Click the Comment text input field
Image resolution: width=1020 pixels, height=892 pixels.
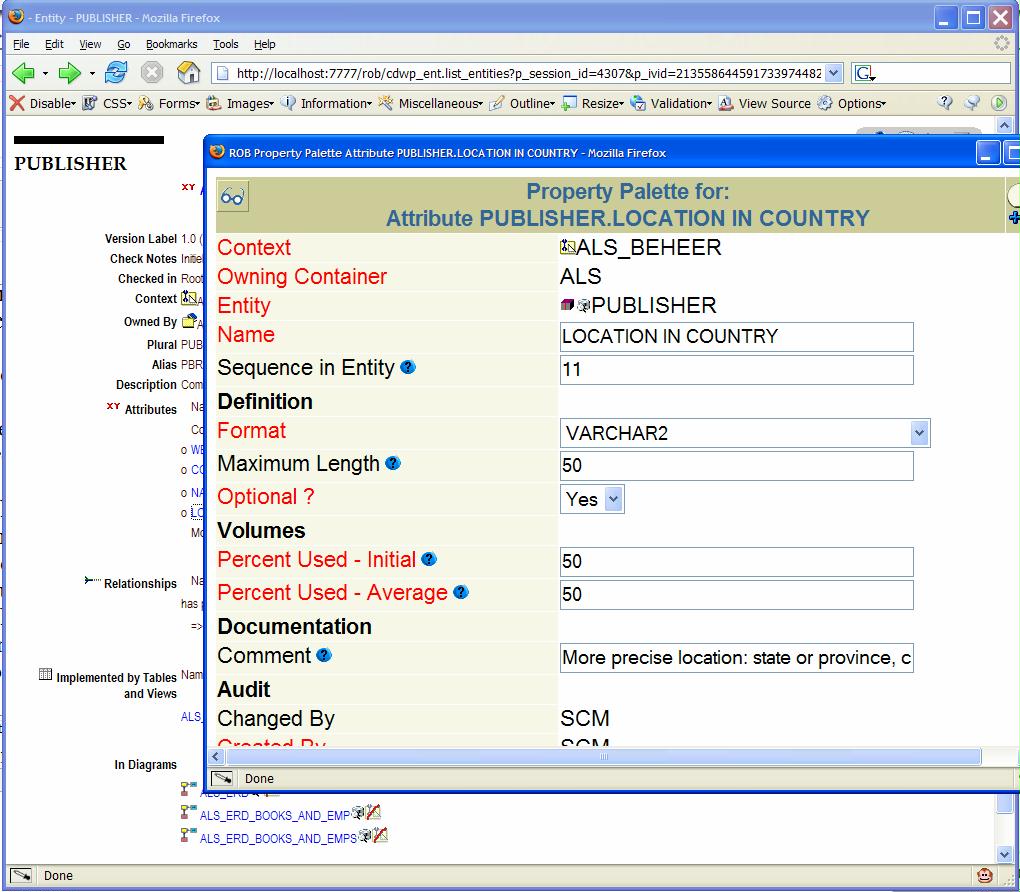tap(736, 658)
